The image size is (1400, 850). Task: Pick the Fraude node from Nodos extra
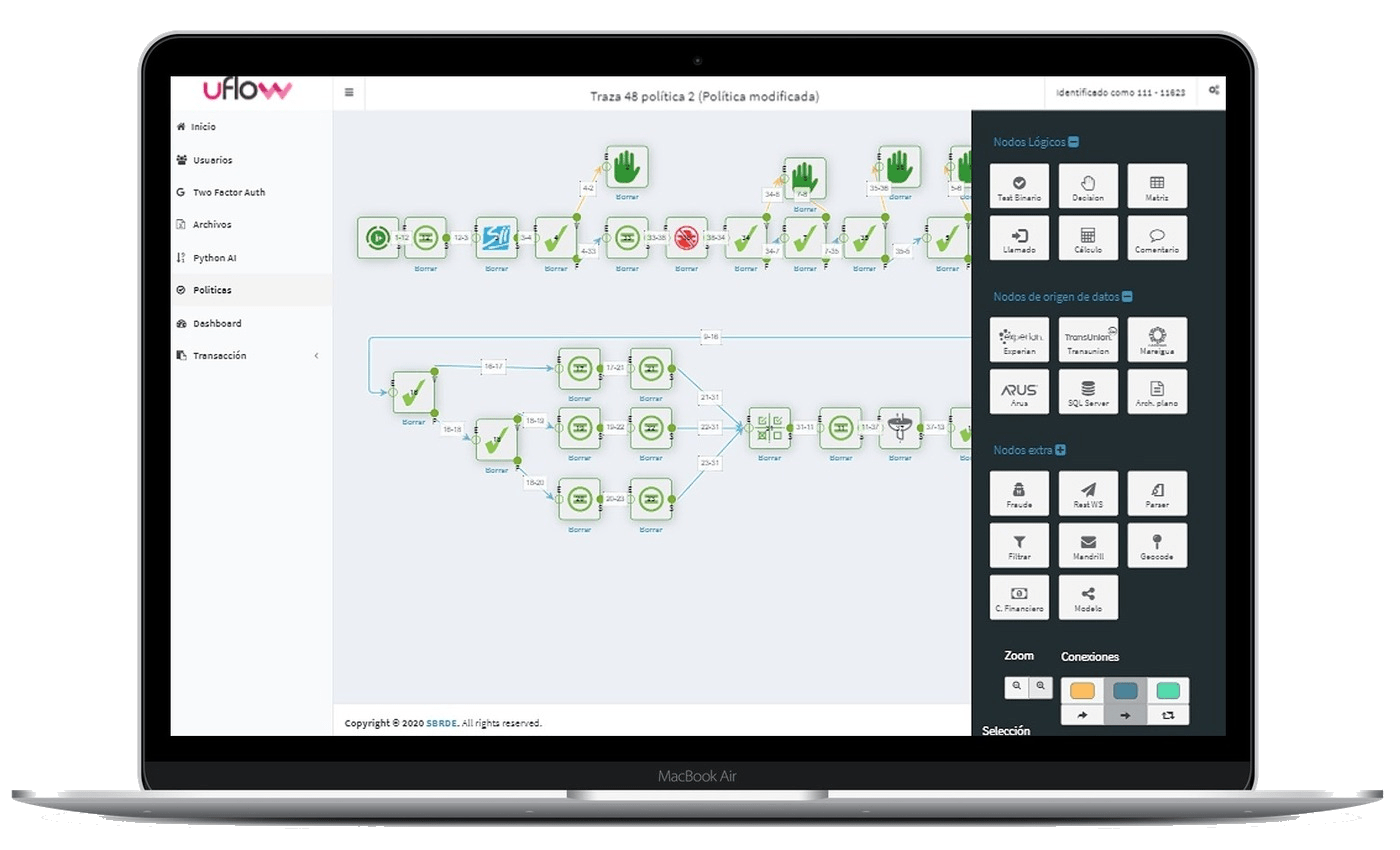point(1019,492)
